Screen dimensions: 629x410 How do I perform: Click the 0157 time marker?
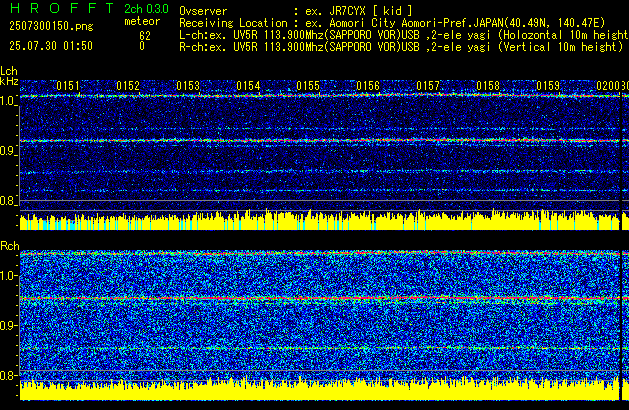(x=428, y=86)
